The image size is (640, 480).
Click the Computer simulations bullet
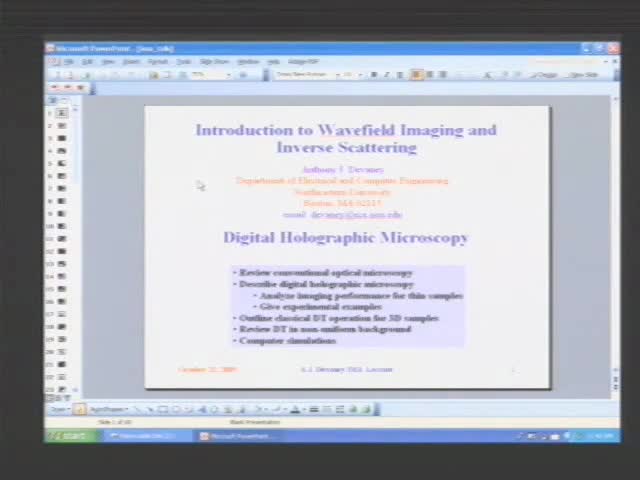[287, 340]
